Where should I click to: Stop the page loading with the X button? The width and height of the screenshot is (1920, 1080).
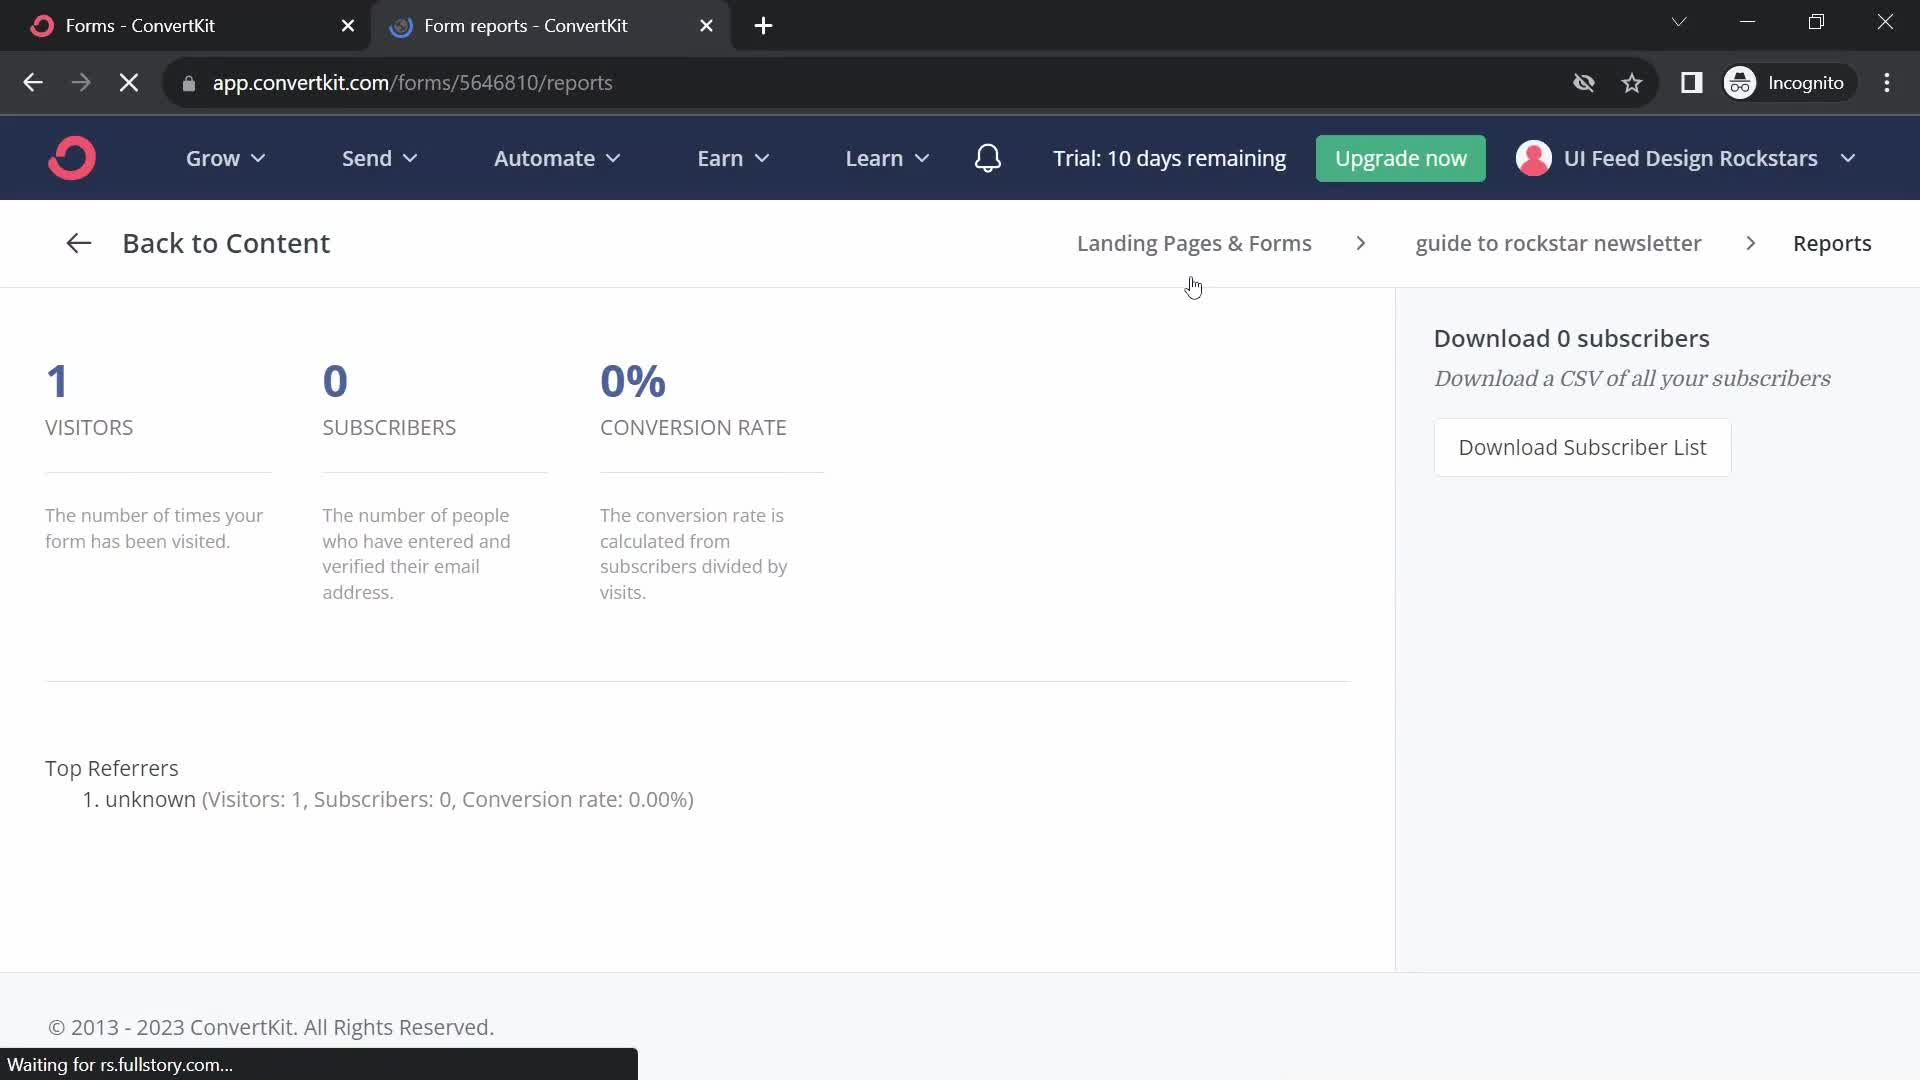[129, 83]
